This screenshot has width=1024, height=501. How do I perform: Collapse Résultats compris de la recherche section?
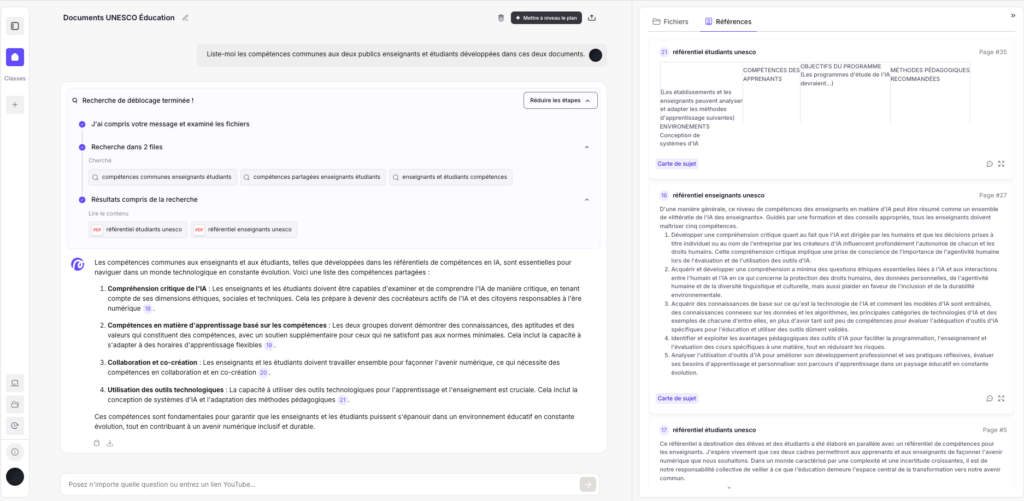pos(586,200)
